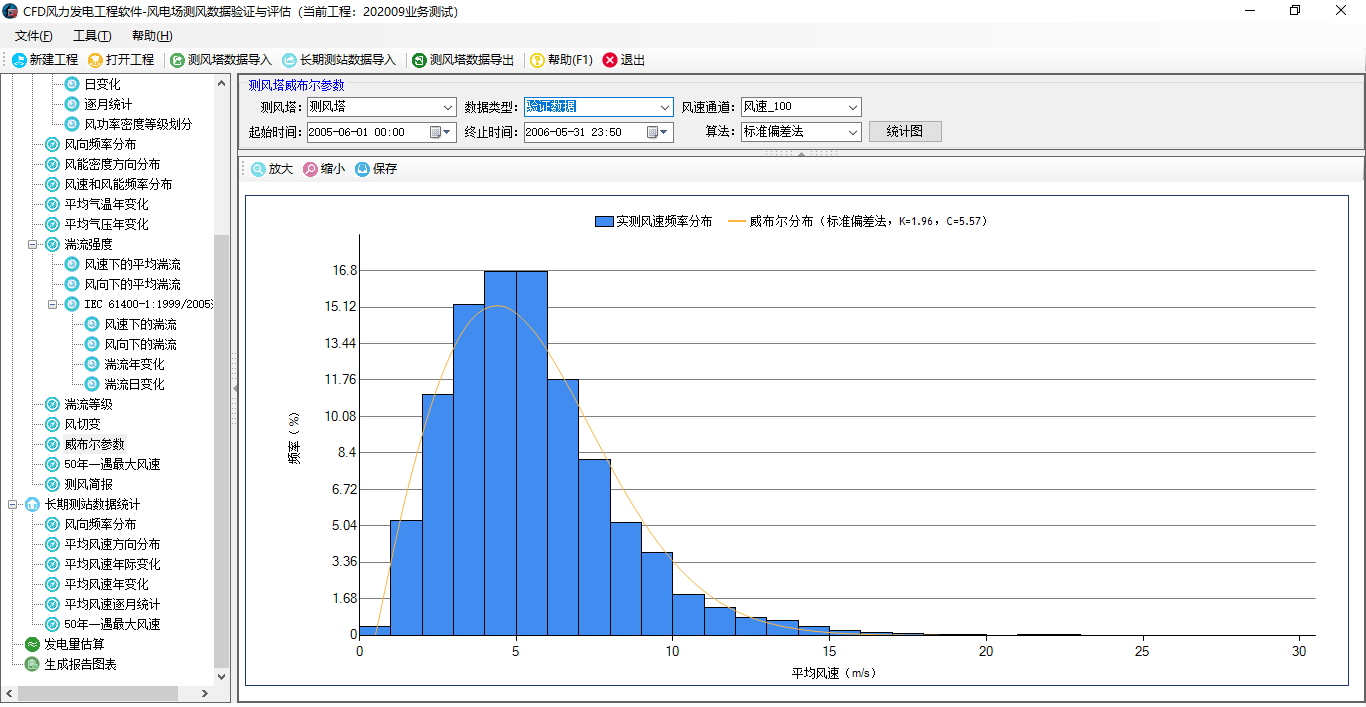Click the icon beside 平均气压年变化
The width and height of the screenshot is (1366, 707).
(52, 224)
